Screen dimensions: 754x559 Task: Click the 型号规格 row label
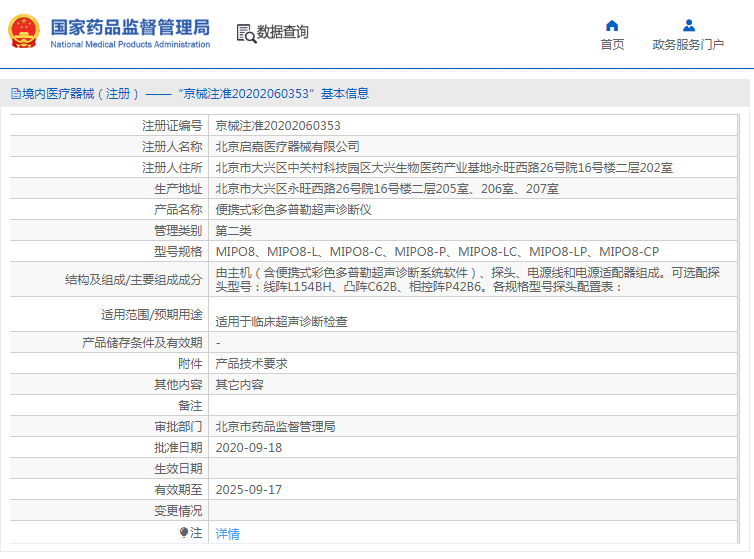178,252
